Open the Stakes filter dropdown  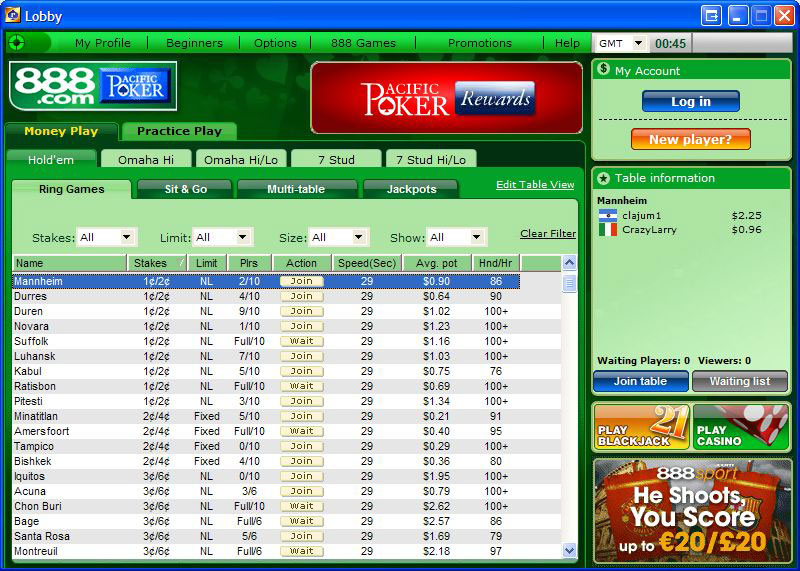click(x=127, y=237)
